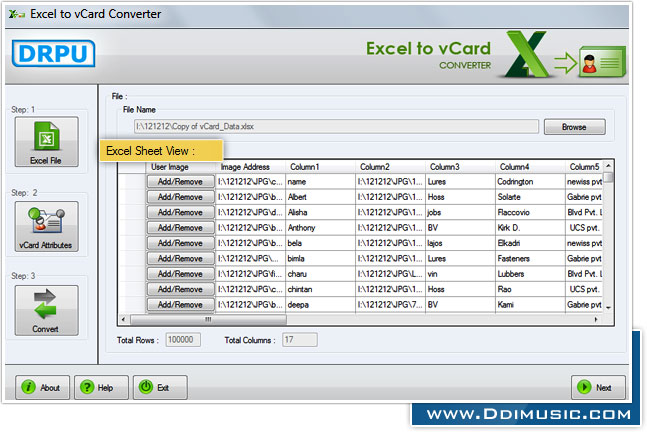647x432 pixels.
Task: Click the Total Columns value field
Action: (300, 340)
